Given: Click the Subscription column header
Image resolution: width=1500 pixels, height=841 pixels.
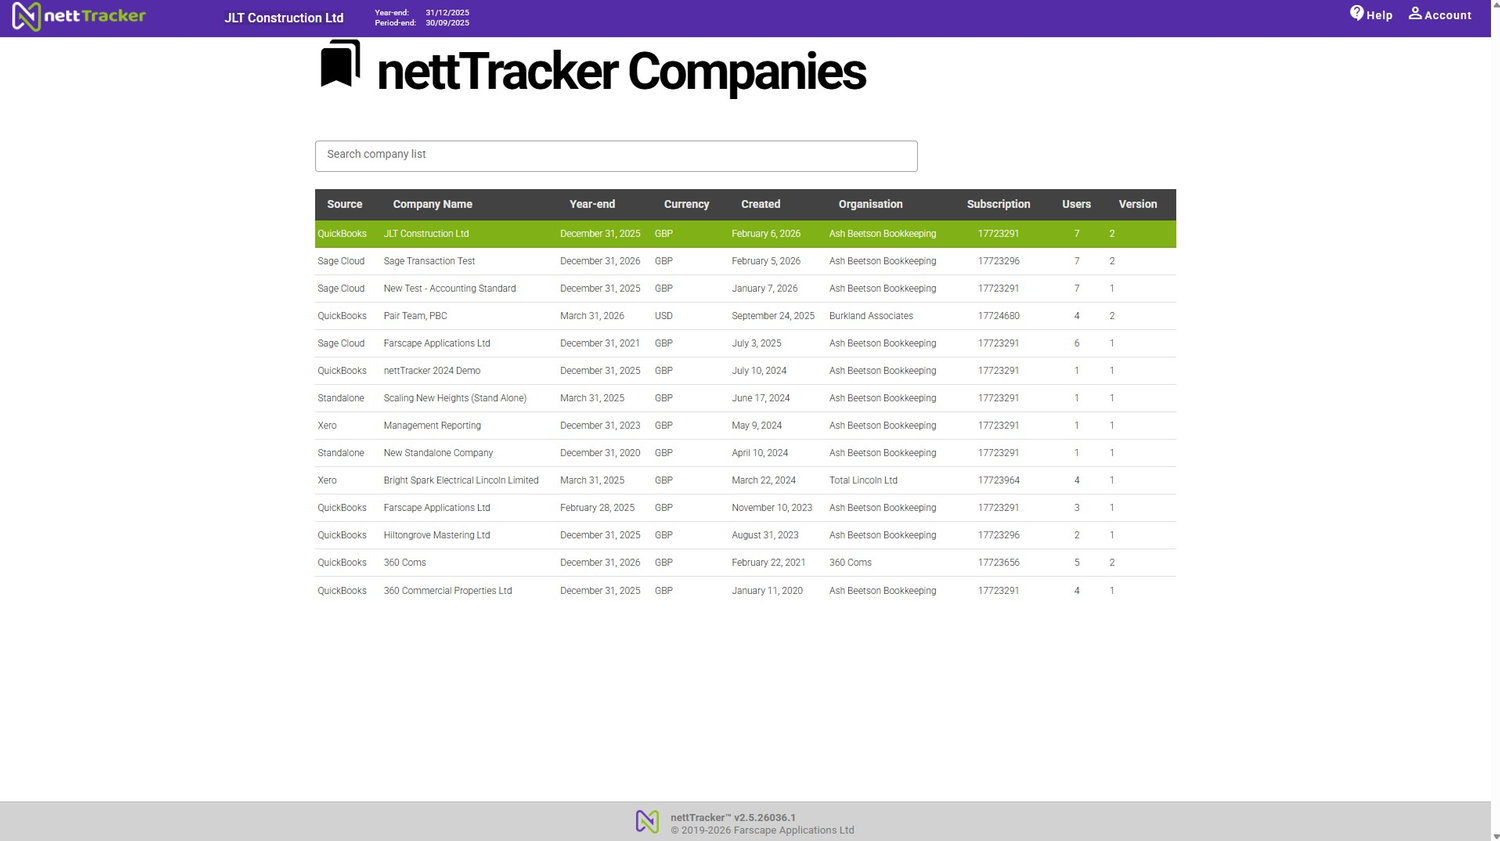Looking at the screenshot, I should [x=998, y=204].
